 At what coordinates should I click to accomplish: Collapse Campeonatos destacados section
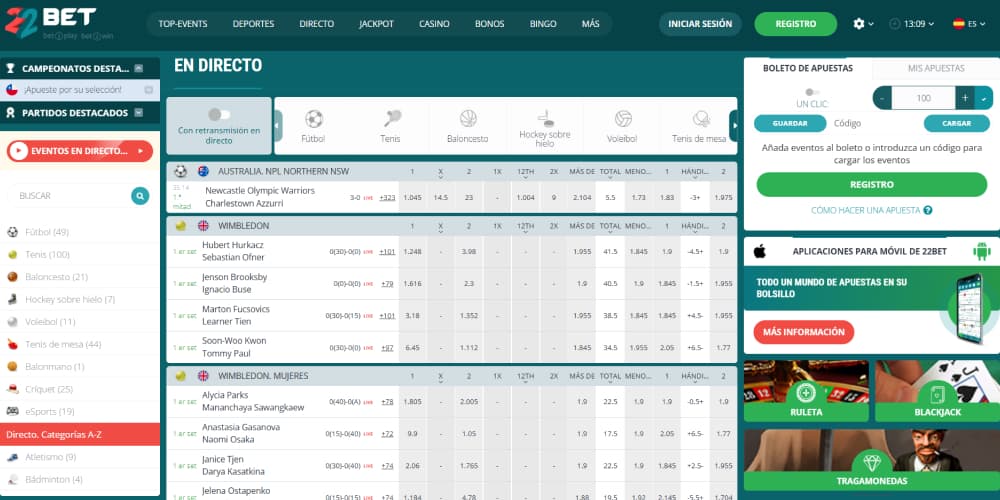139,68
